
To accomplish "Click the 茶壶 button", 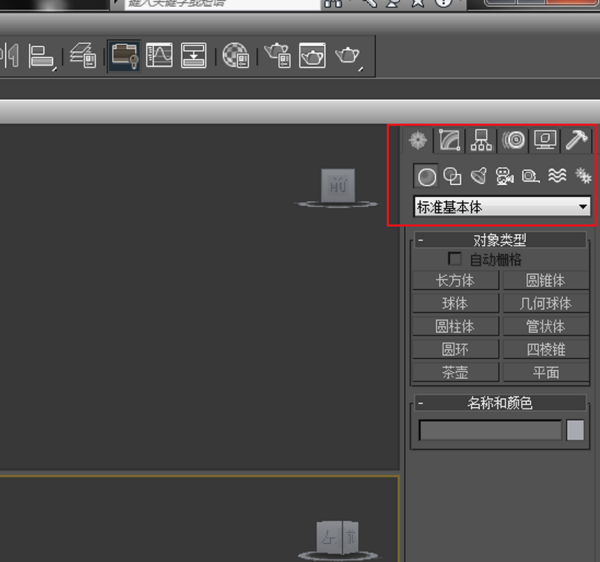I will pyautogui.click(x=455, y=372).
